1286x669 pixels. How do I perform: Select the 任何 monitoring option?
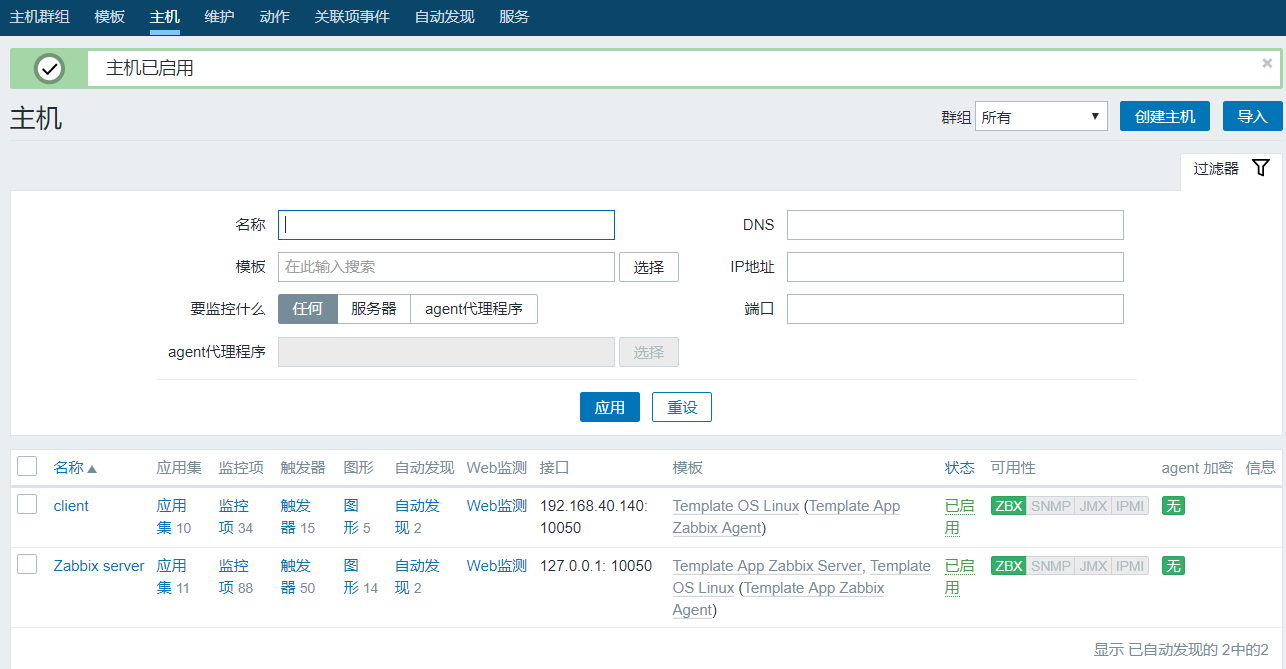coord(308,309)
